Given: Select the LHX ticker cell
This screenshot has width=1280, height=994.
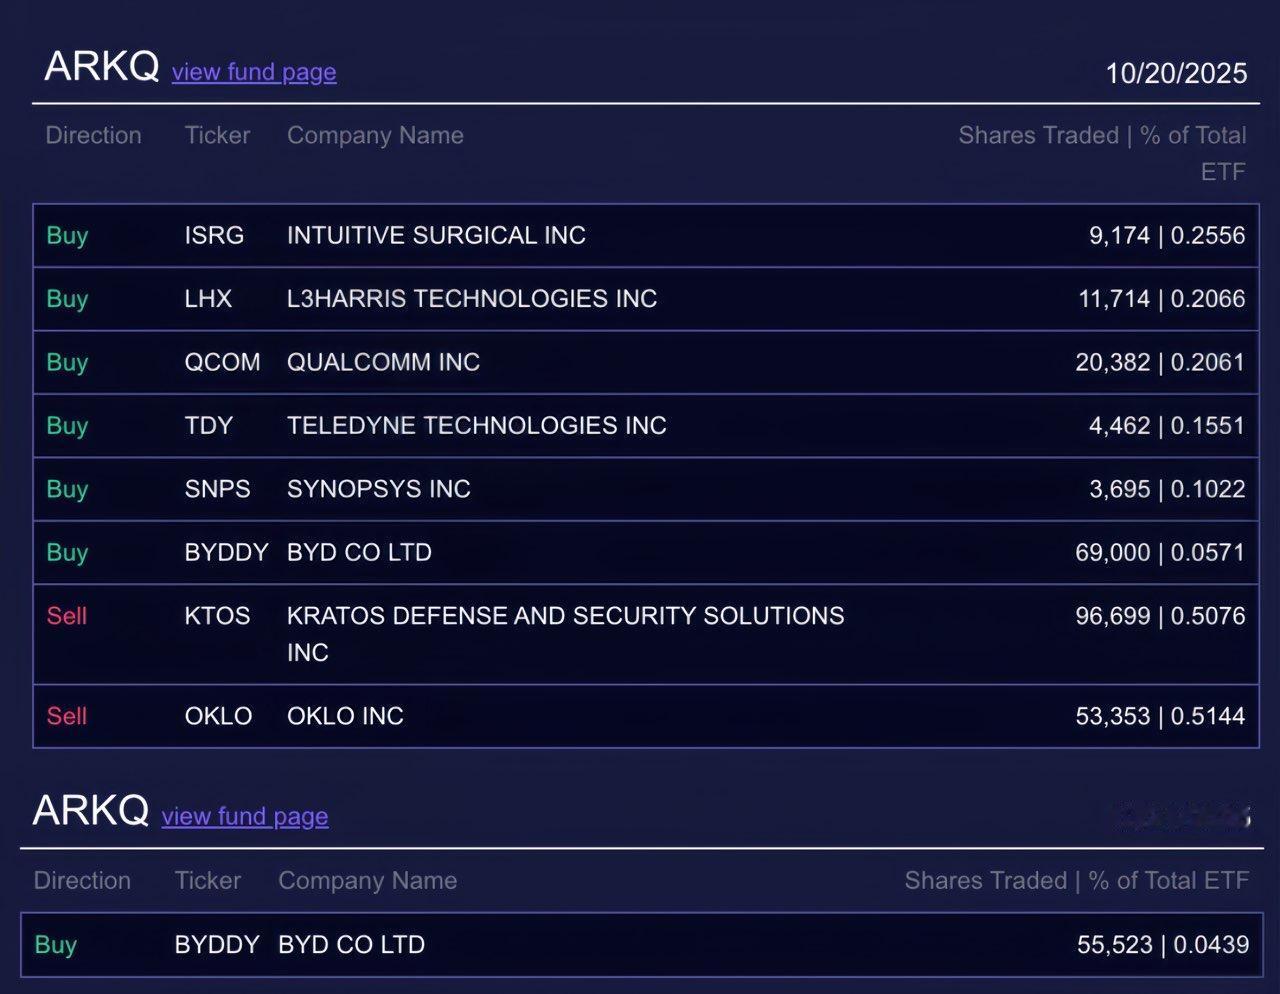Looking at the screenshot, I should pos(208,298).
